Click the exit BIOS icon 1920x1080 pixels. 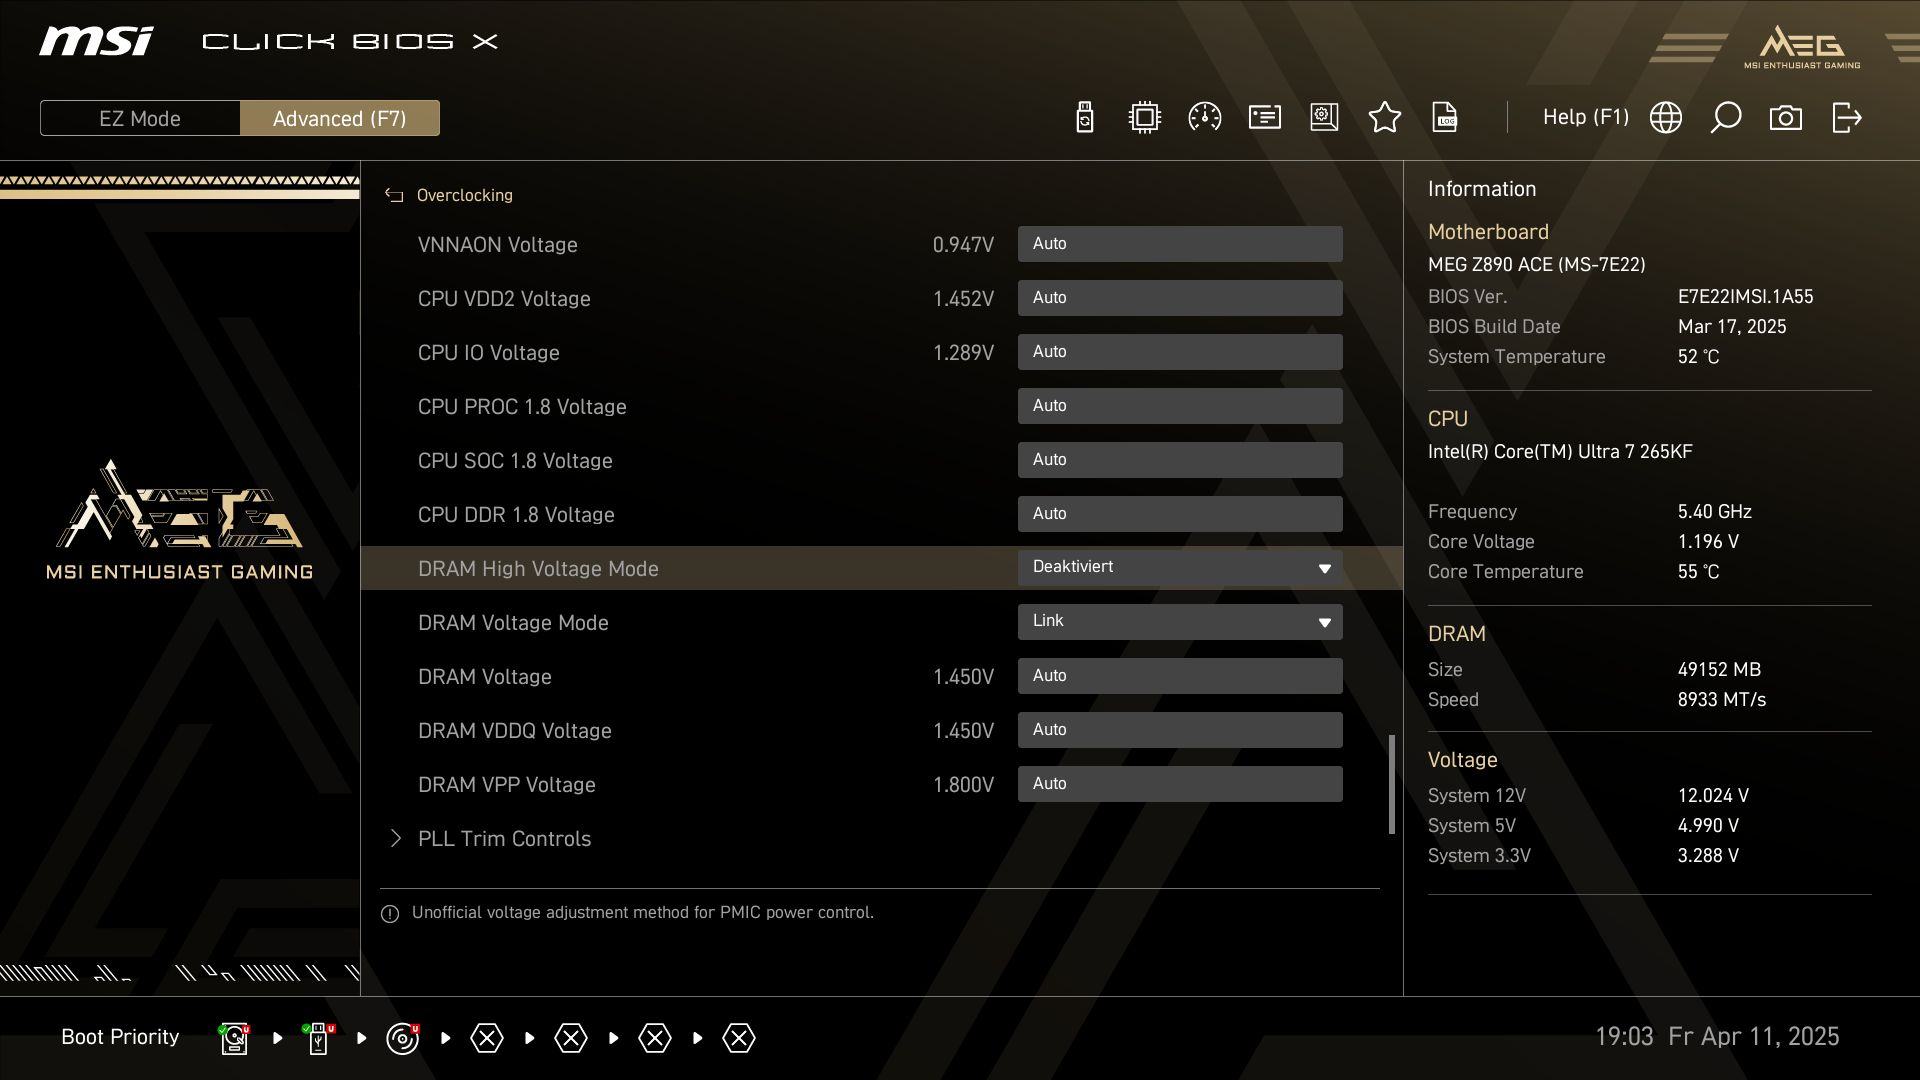(1846, 118)
